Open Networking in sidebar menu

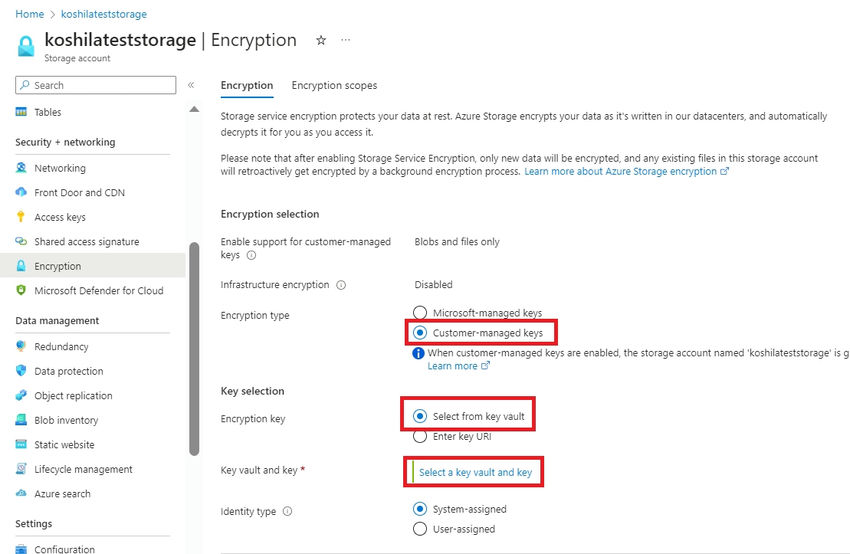click(x=60, y=168)
